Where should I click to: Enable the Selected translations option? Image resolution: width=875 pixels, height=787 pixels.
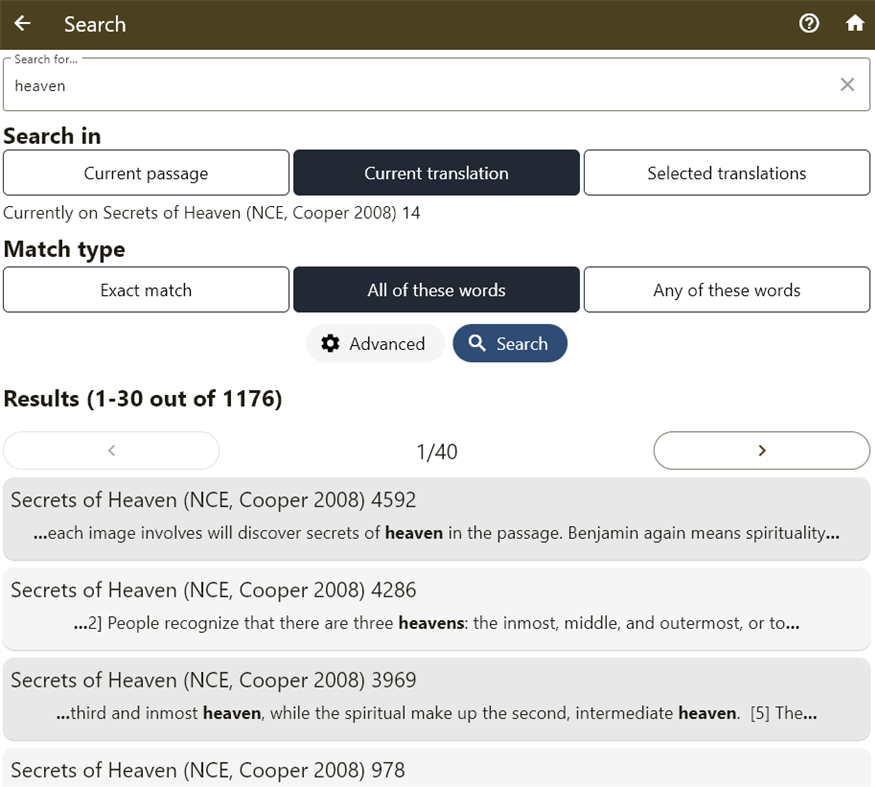726,172
